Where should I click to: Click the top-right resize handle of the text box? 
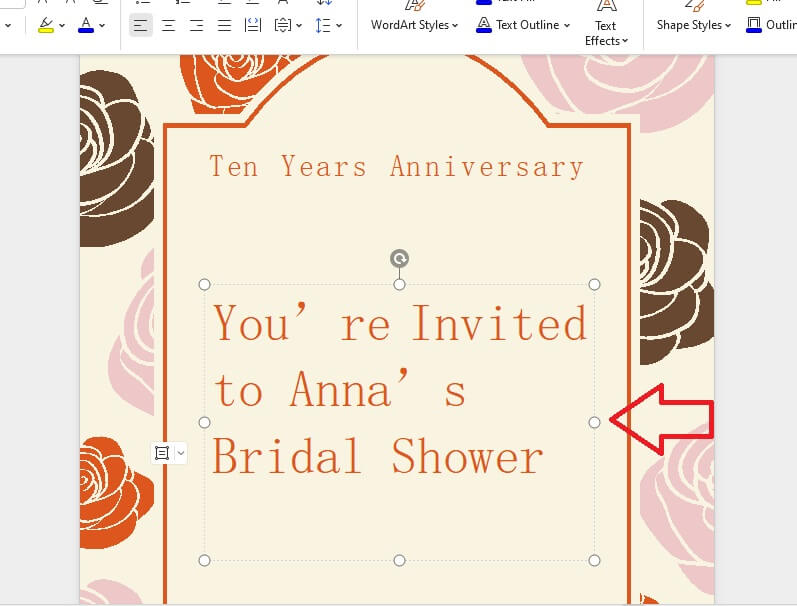(x=594, y=284)
